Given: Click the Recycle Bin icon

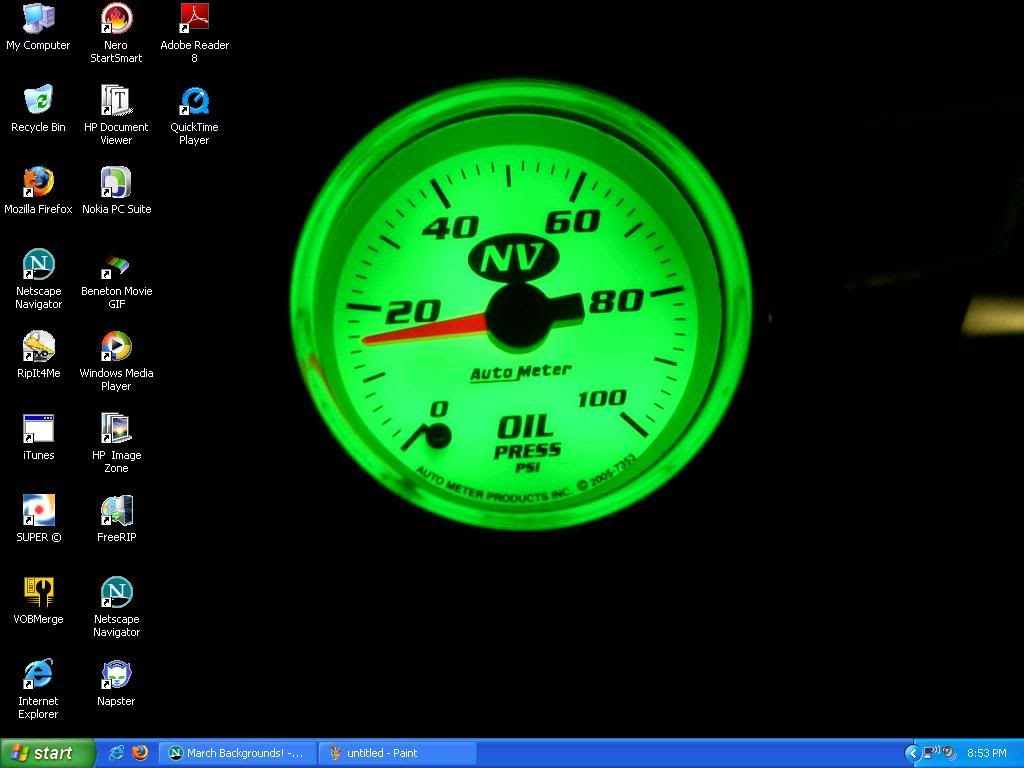Looking at the screenshot, I should click(x=39, y=109).
